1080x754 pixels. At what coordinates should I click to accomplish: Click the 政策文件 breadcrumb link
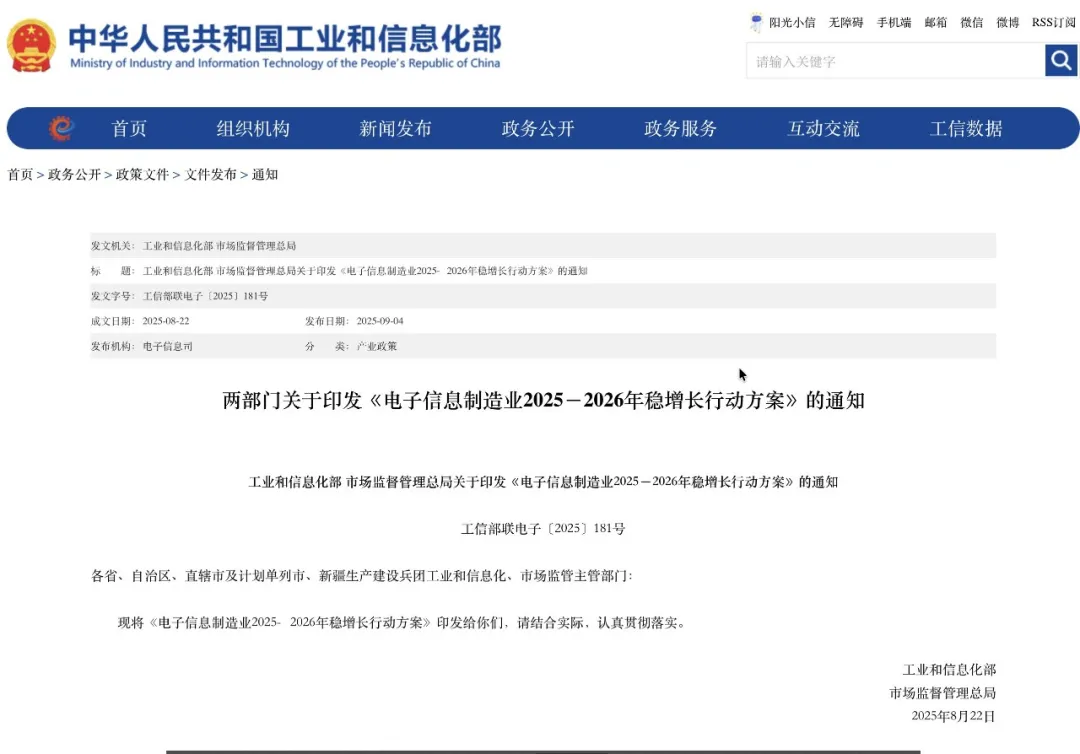[x=142, y=174]
